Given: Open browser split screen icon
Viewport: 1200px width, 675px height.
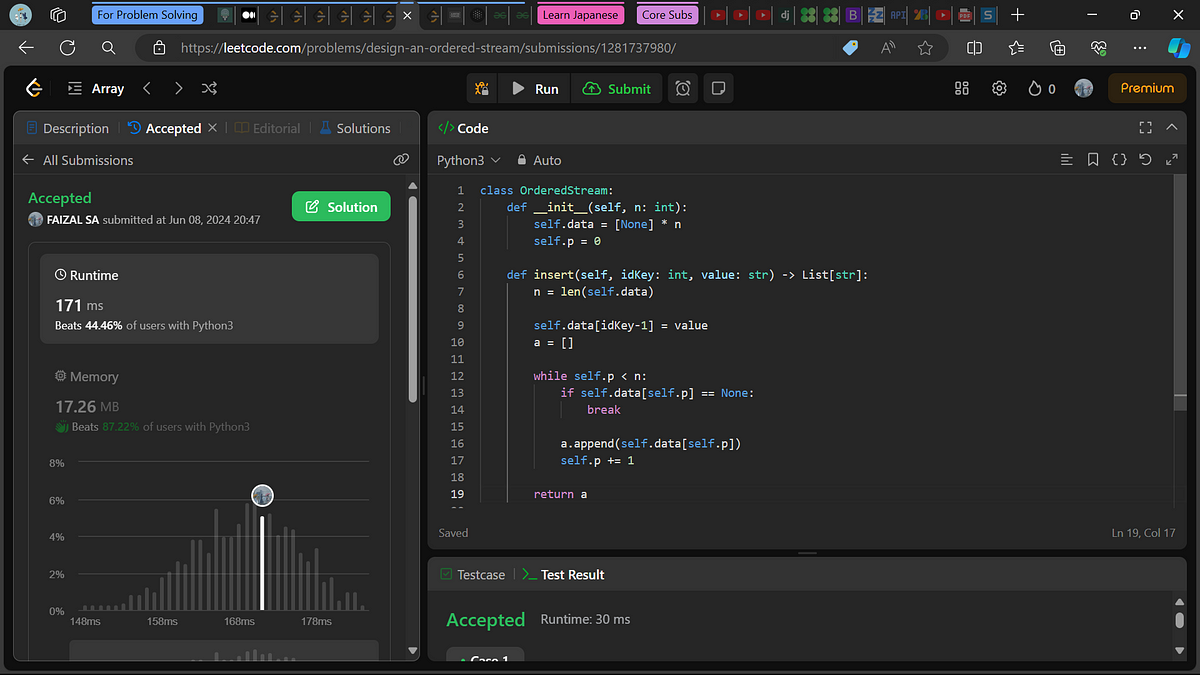Looking at the screenshot, I should click(975, 47).
